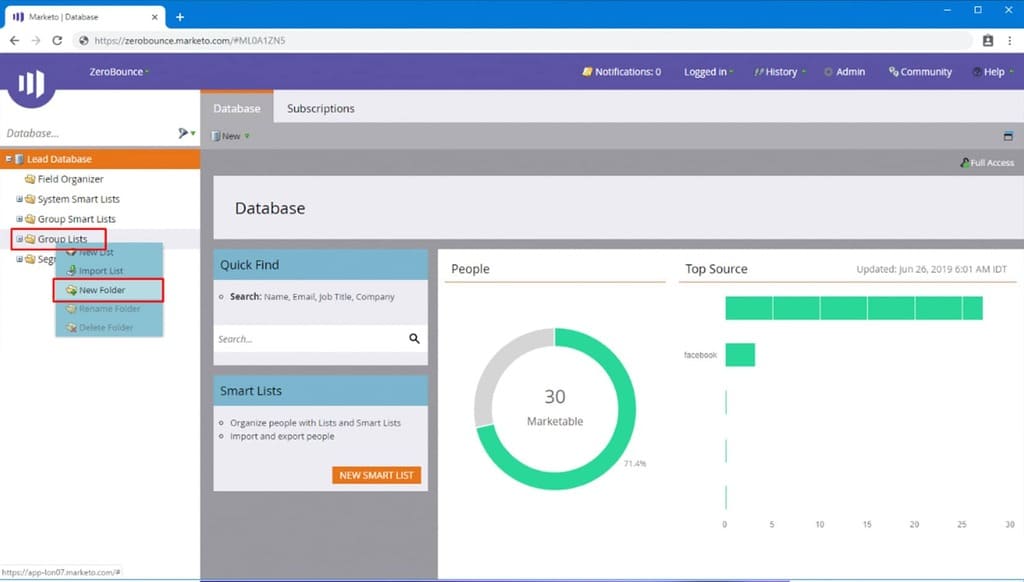
Task: Expand the Group Lists folder
Action: point(20,238)
